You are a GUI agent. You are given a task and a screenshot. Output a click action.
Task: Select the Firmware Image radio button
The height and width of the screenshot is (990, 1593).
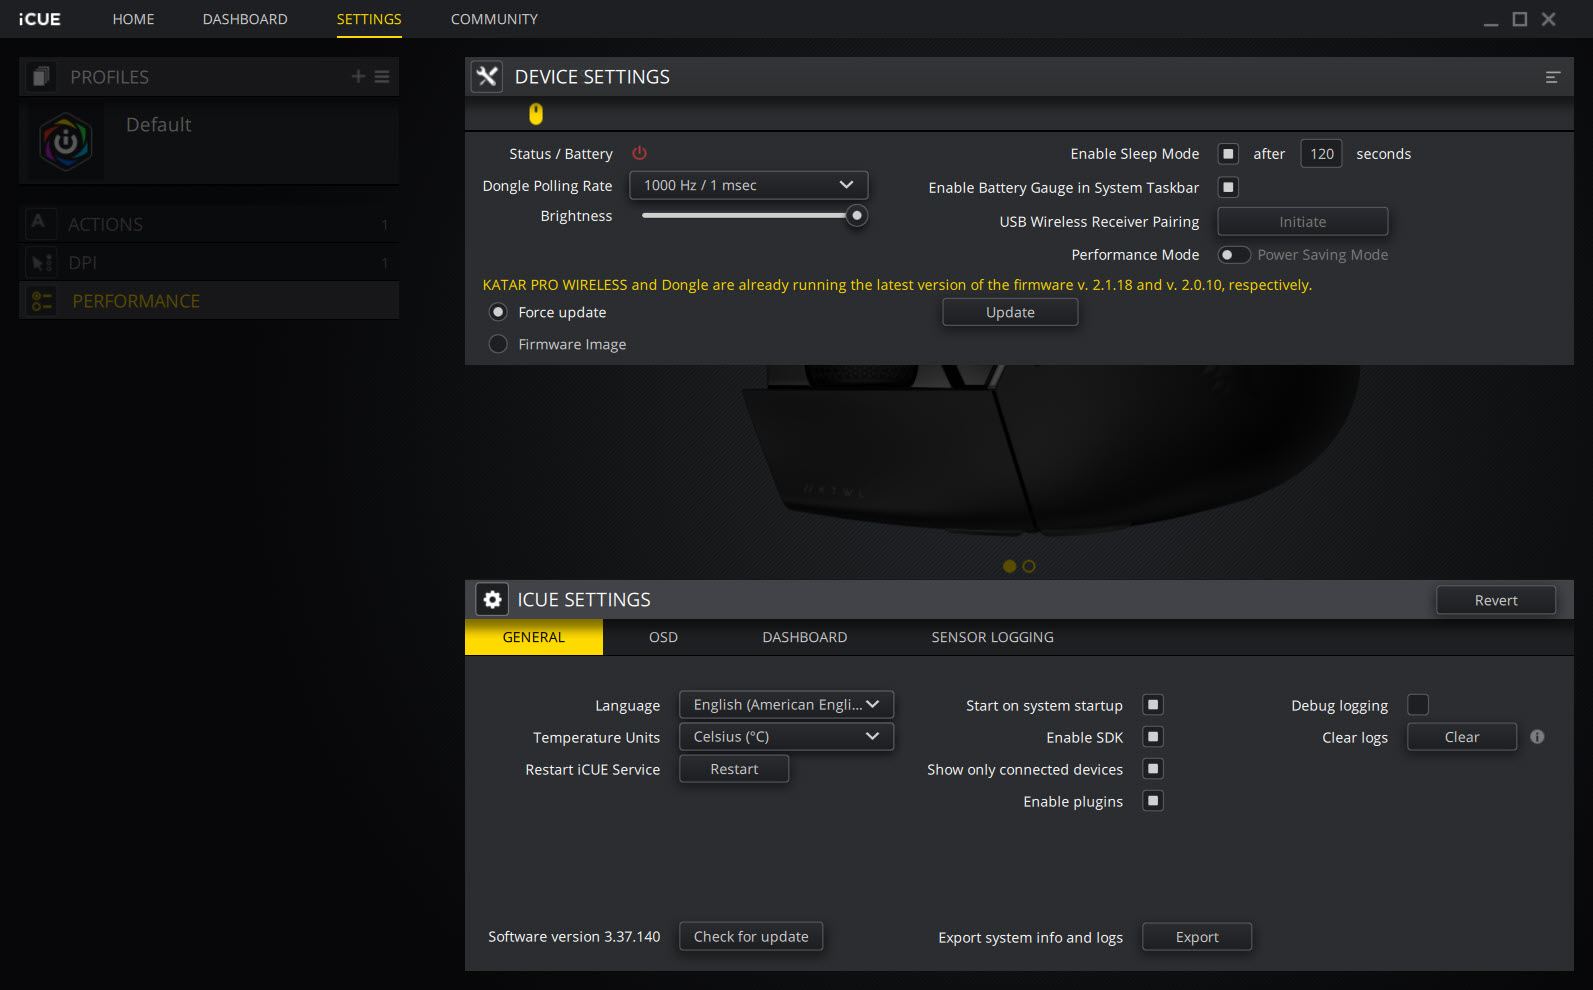click(x=498, y=344)
